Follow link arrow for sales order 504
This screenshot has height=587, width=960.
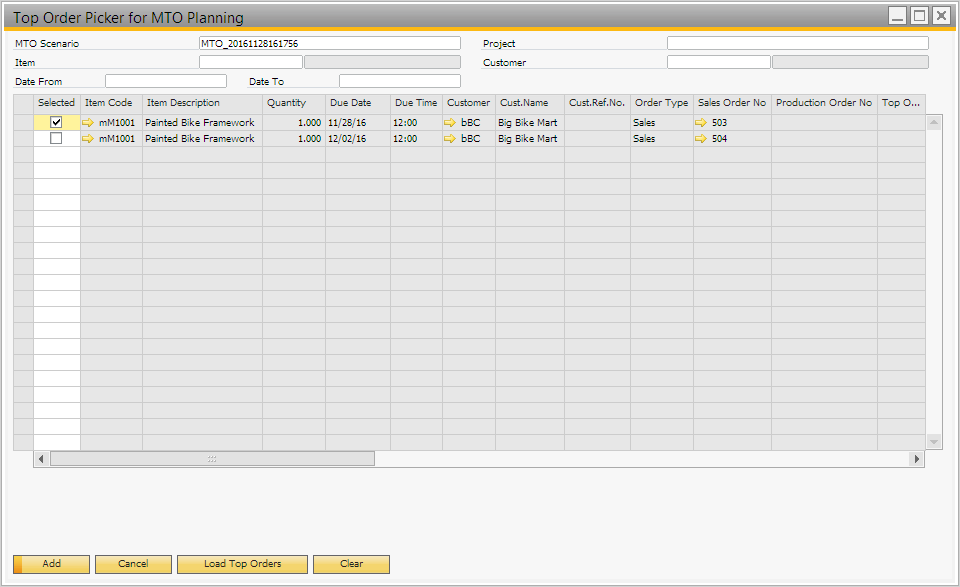point(701,139)
